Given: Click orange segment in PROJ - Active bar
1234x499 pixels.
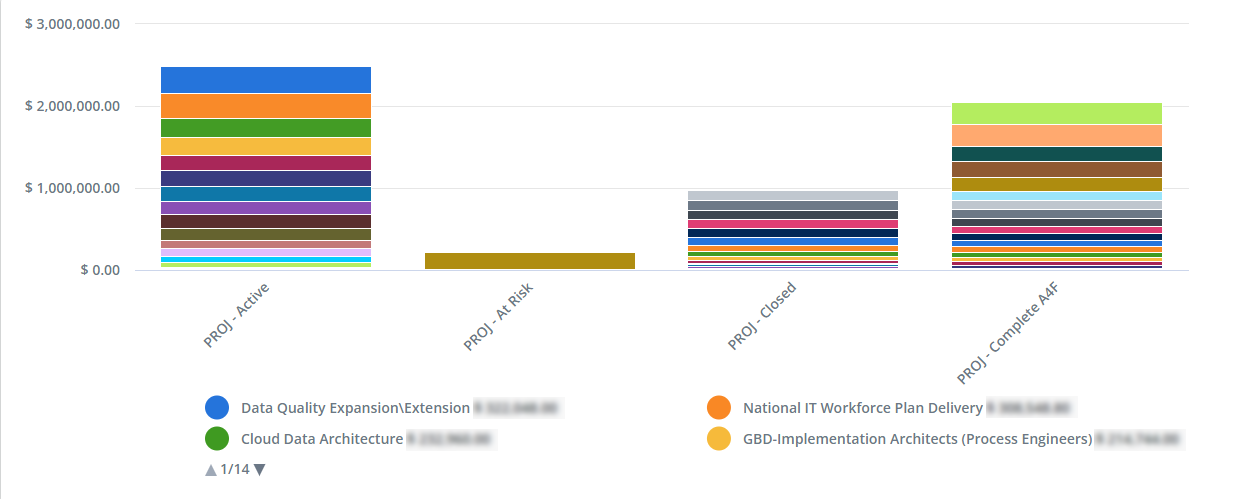Looking at the screenshot, I should click(x=266, y=106).
